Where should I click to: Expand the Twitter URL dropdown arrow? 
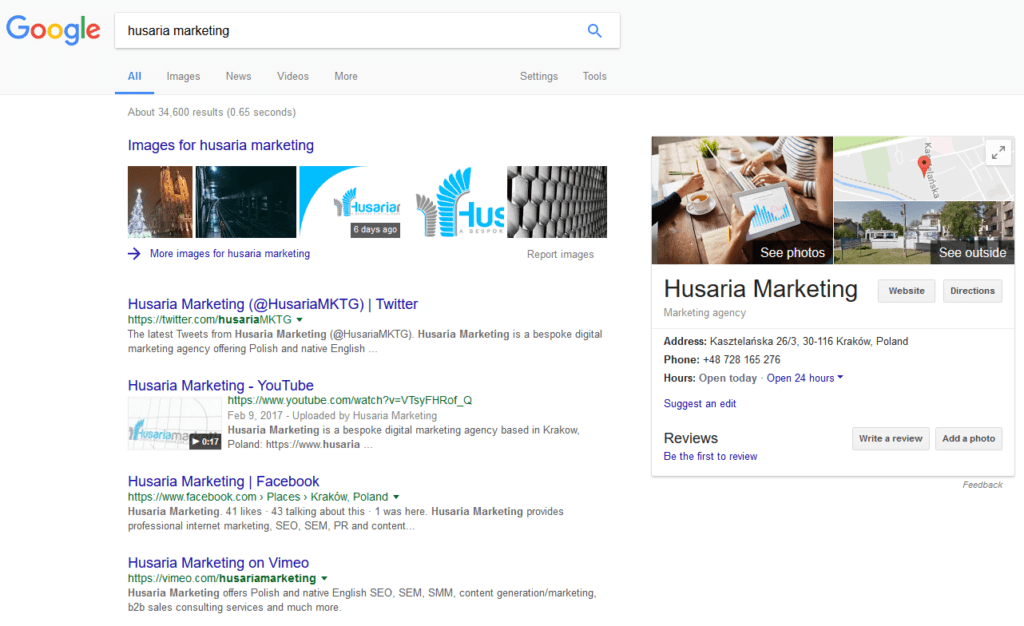tap(300, 320)
